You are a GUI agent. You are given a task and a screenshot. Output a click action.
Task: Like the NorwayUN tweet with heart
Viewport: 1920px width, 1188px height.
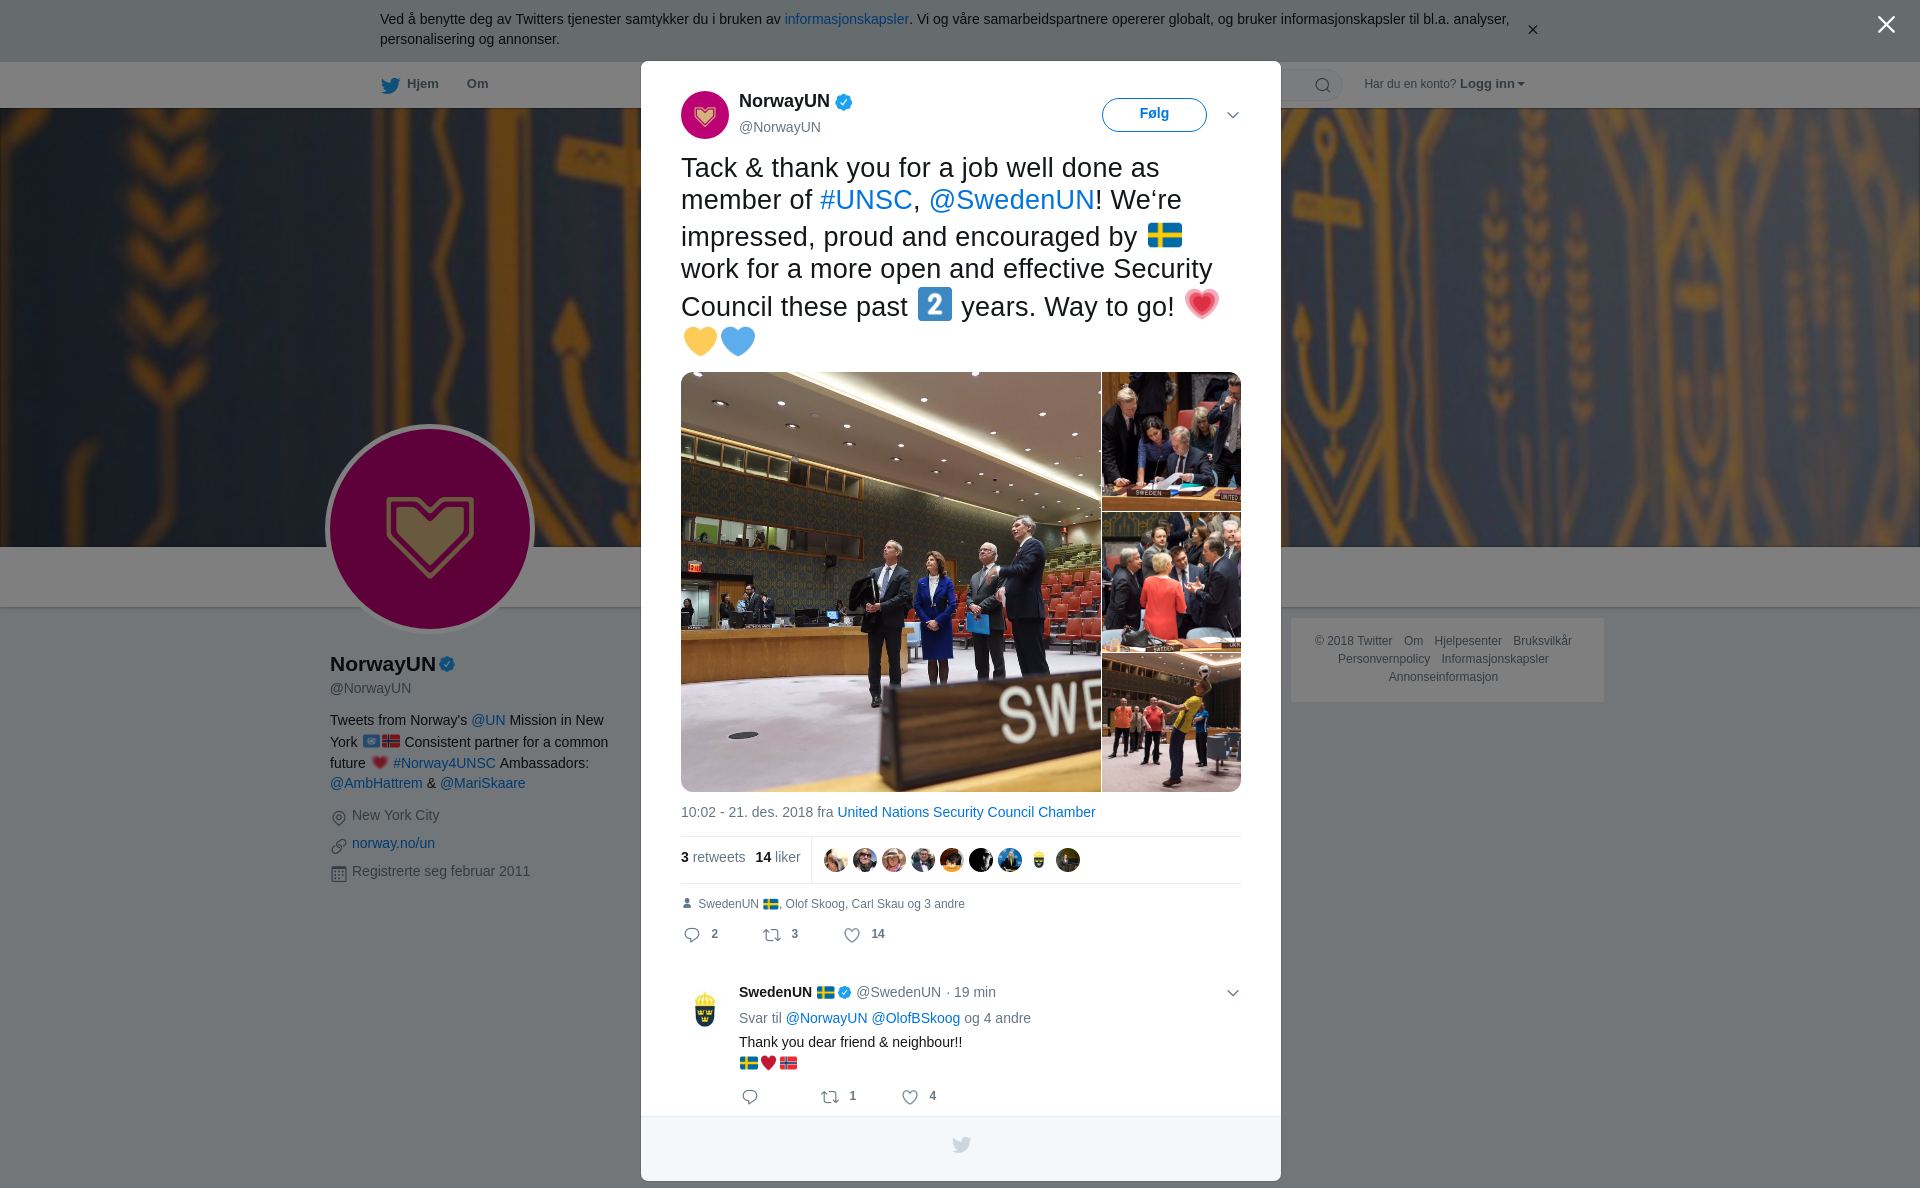[x=852, y=935]
